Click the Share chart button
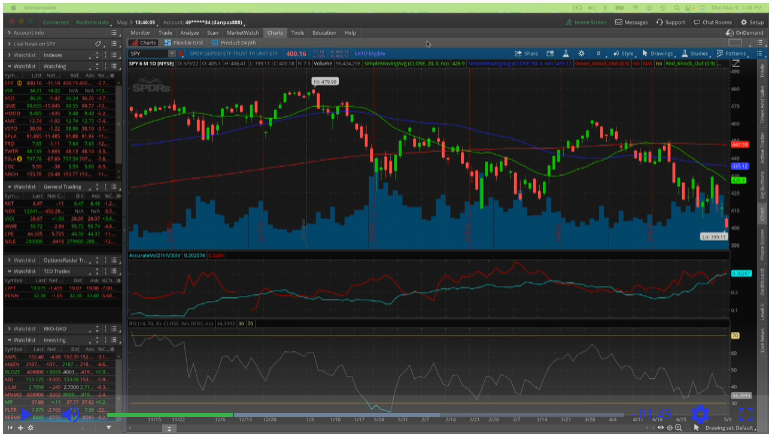Image resolution: width=775 pixels, height=437 pixels. (526, 53)
